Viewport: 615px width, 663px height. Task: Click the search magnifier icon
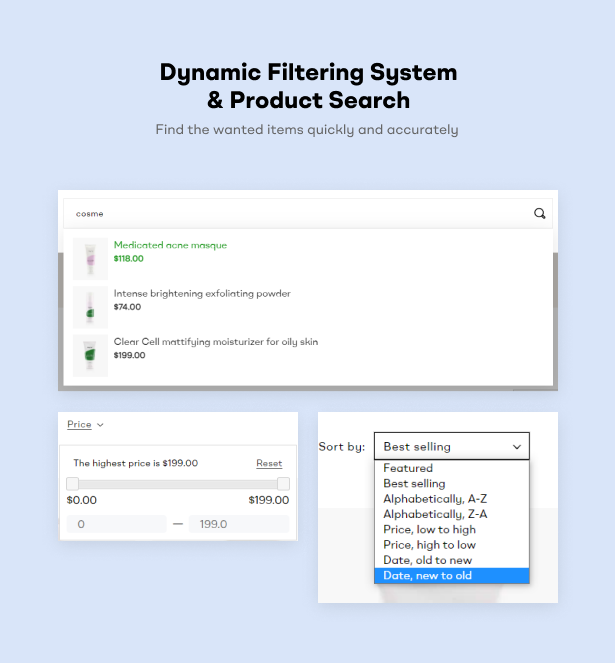coord(539,214)
